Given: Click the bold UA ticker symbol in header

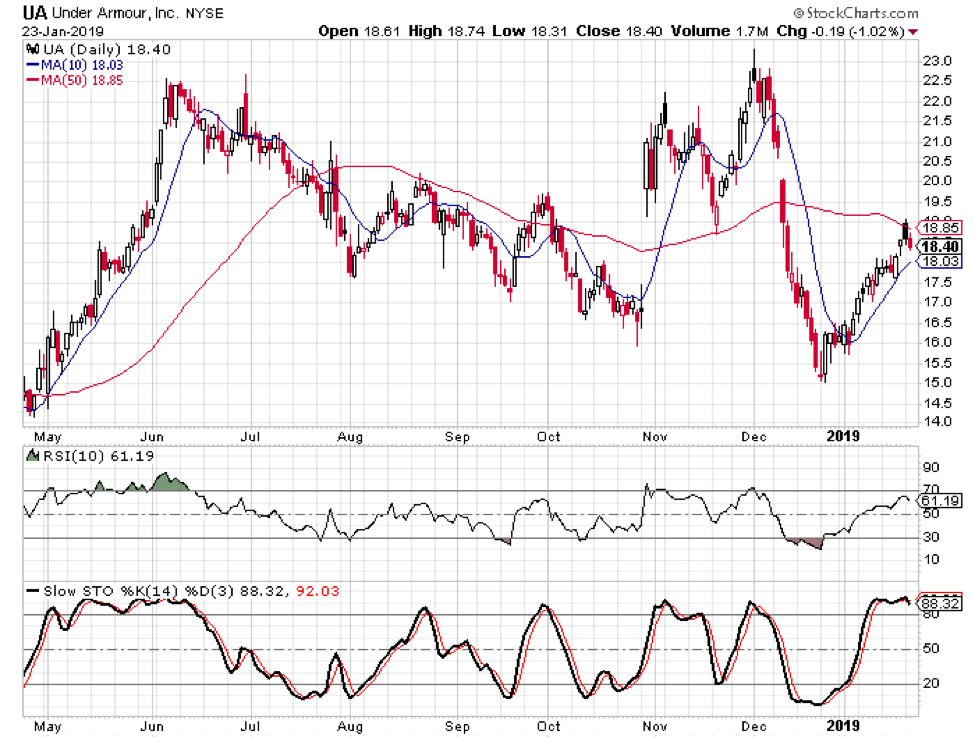Looking at the screenshot, I should (35, 12).
